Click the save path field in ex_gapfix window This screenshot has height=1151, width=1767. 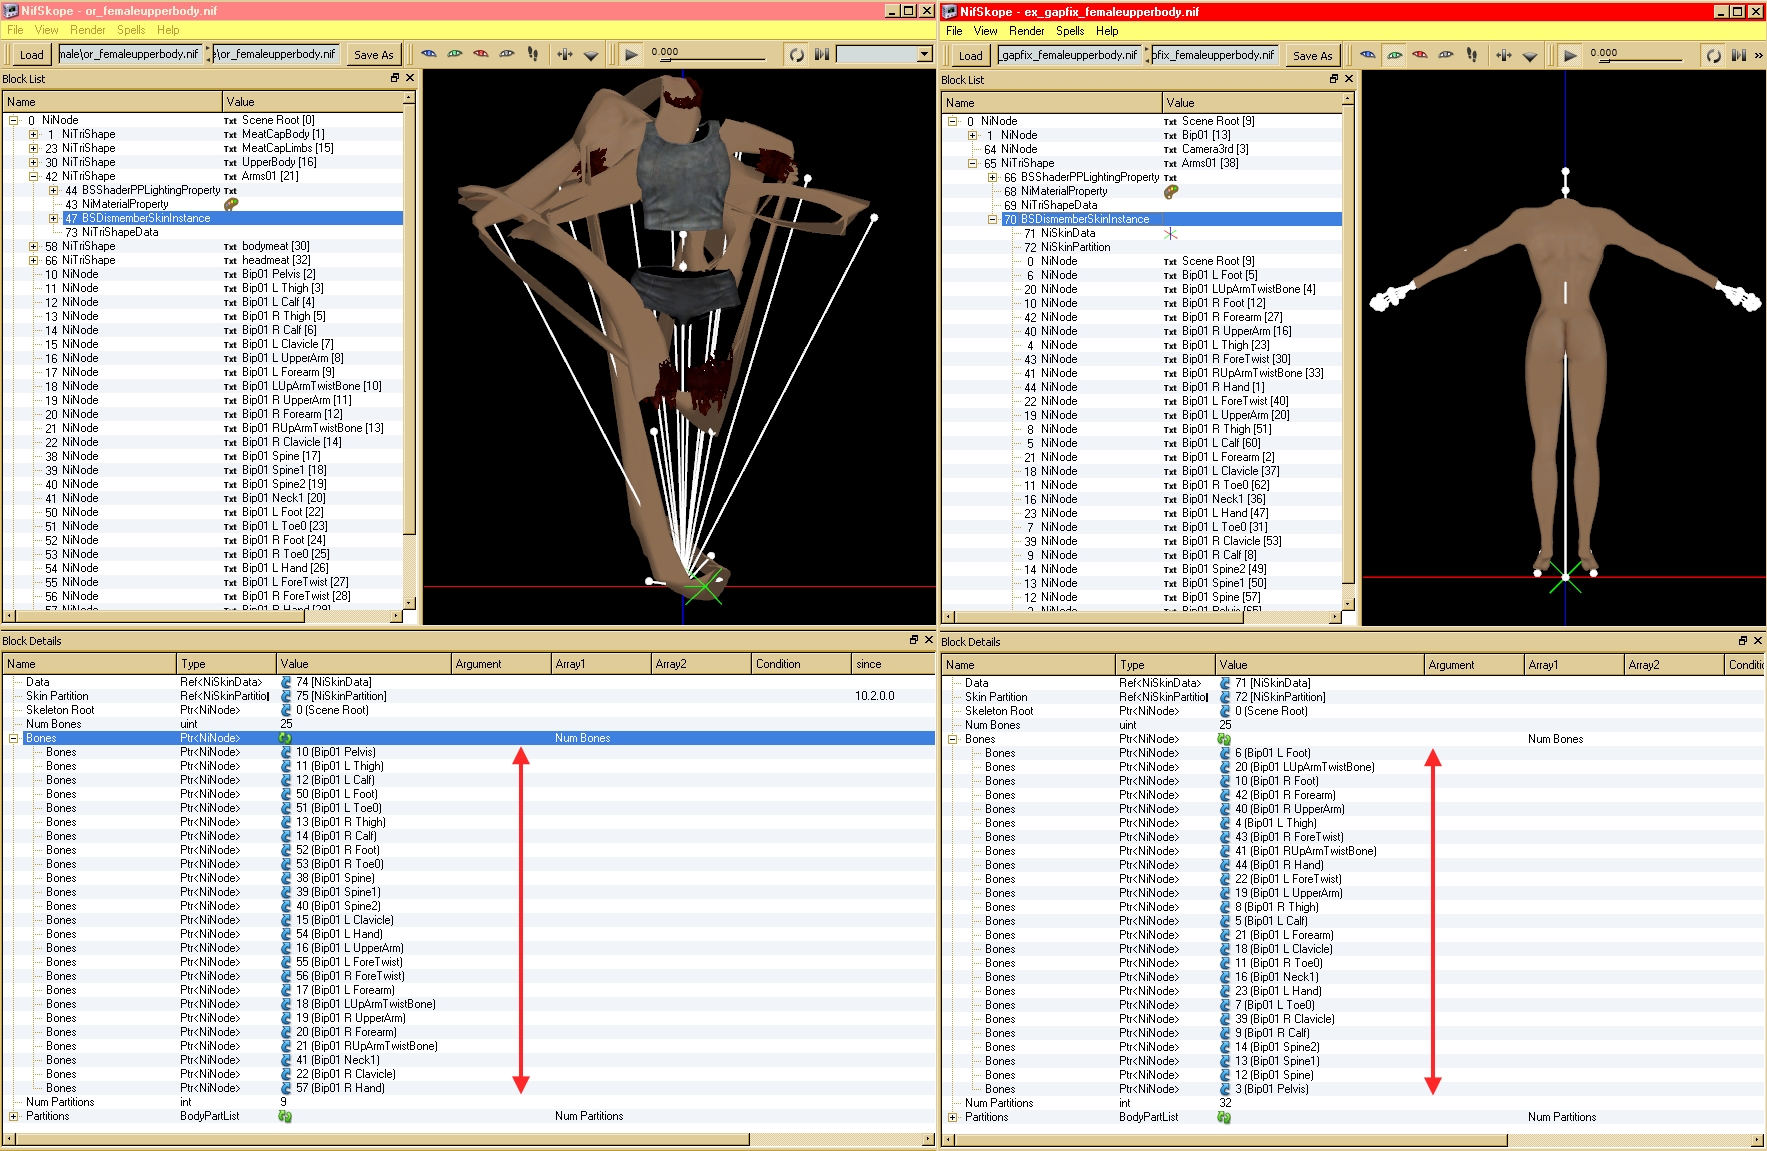pyautogui.click(x=1215, y=55)
